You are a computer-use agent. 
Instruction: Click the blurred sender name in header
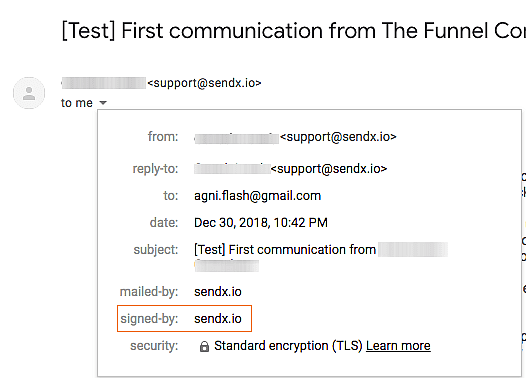coord(104,83)
